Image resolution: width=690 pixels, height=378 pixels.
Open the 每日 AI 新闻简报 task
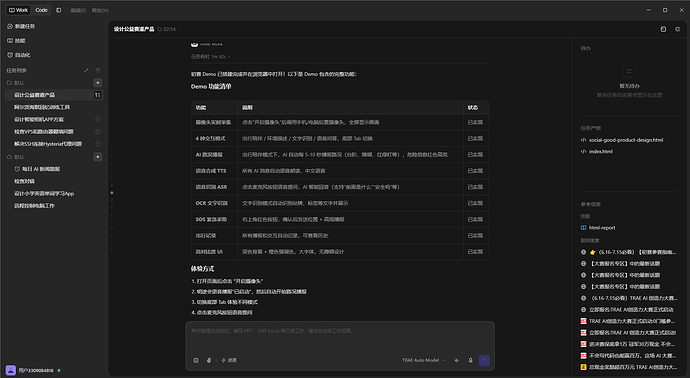(x=54, y=169)
